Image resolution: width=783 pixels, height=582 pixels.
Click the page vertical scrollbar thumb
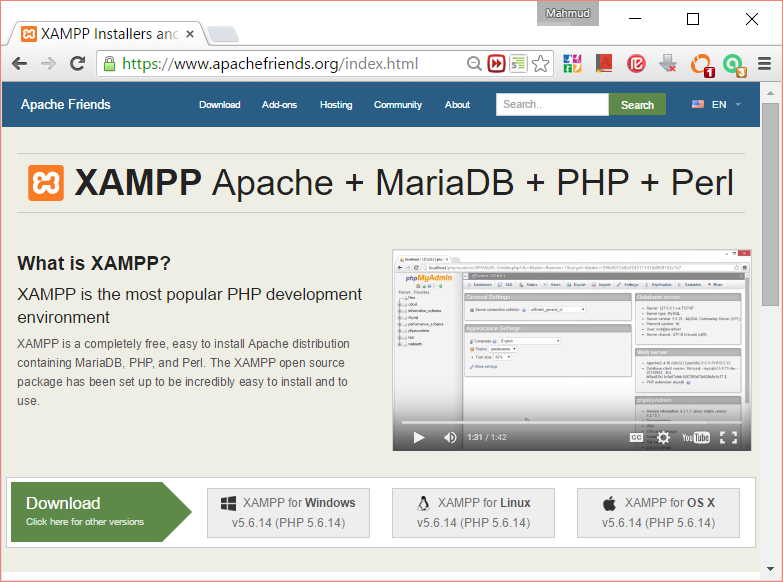(770, 204)
